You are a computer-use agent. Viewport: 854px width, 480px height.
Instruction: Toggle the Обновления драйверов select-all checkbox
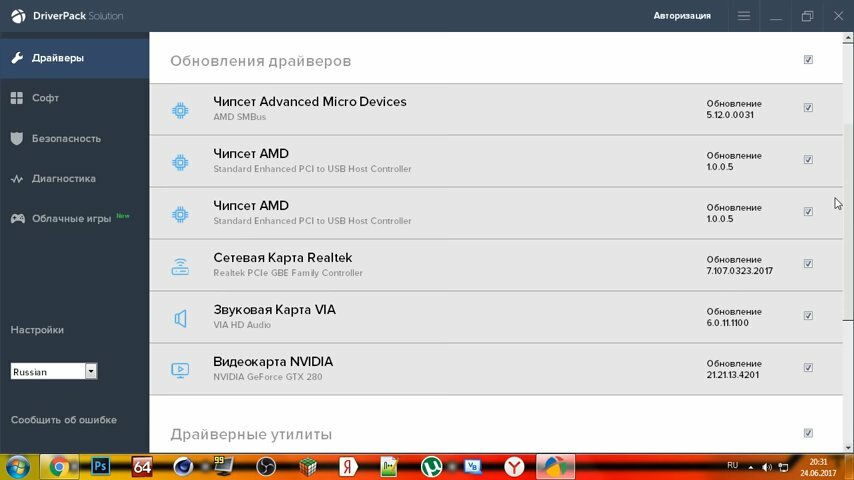tap(808, 59)
